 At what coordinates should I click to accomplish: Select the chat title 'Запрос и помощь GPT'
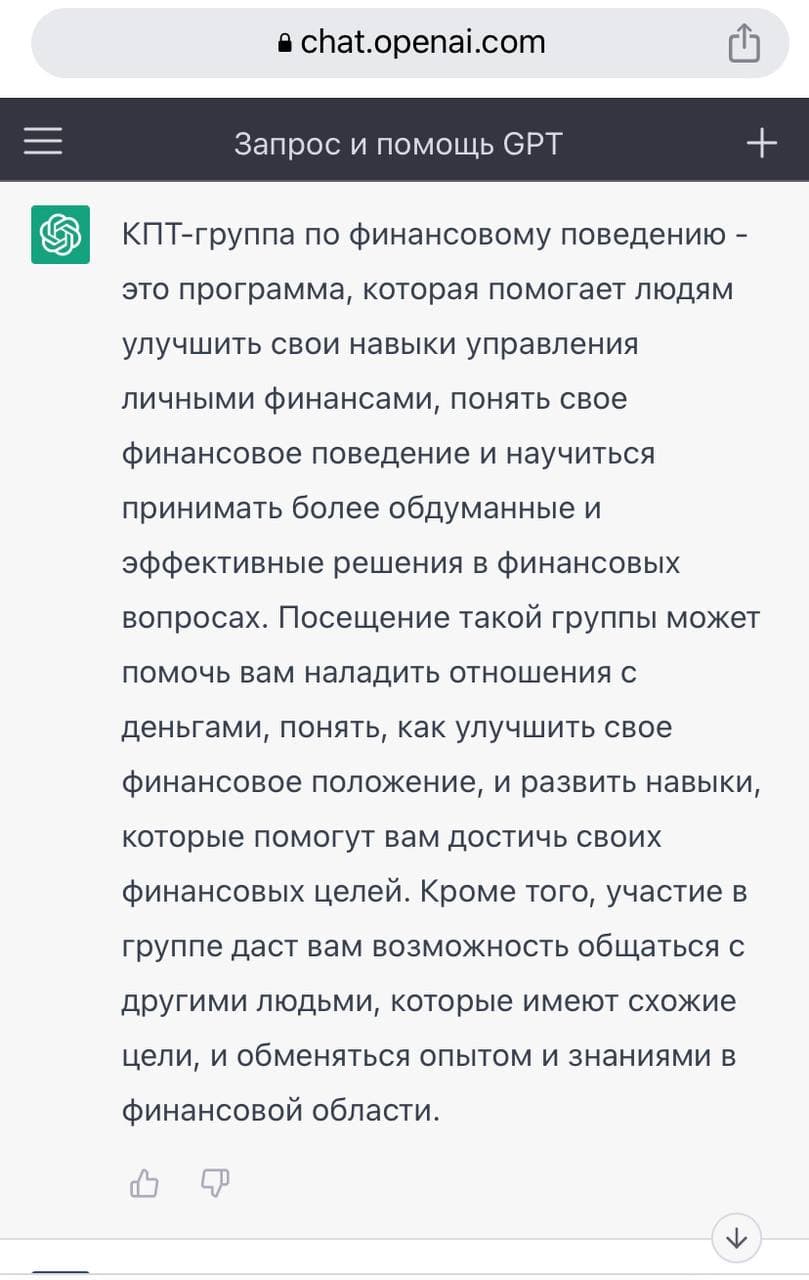[400, 140]
